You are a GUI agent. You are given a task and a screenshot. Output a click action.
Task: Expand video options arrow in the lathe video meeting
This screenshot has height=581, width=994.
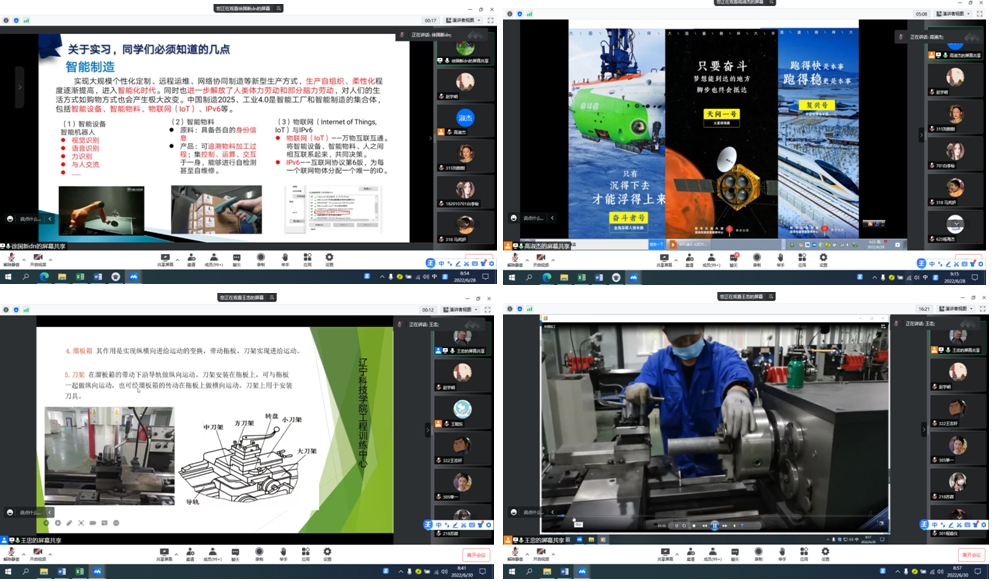(x=554, y=551)
